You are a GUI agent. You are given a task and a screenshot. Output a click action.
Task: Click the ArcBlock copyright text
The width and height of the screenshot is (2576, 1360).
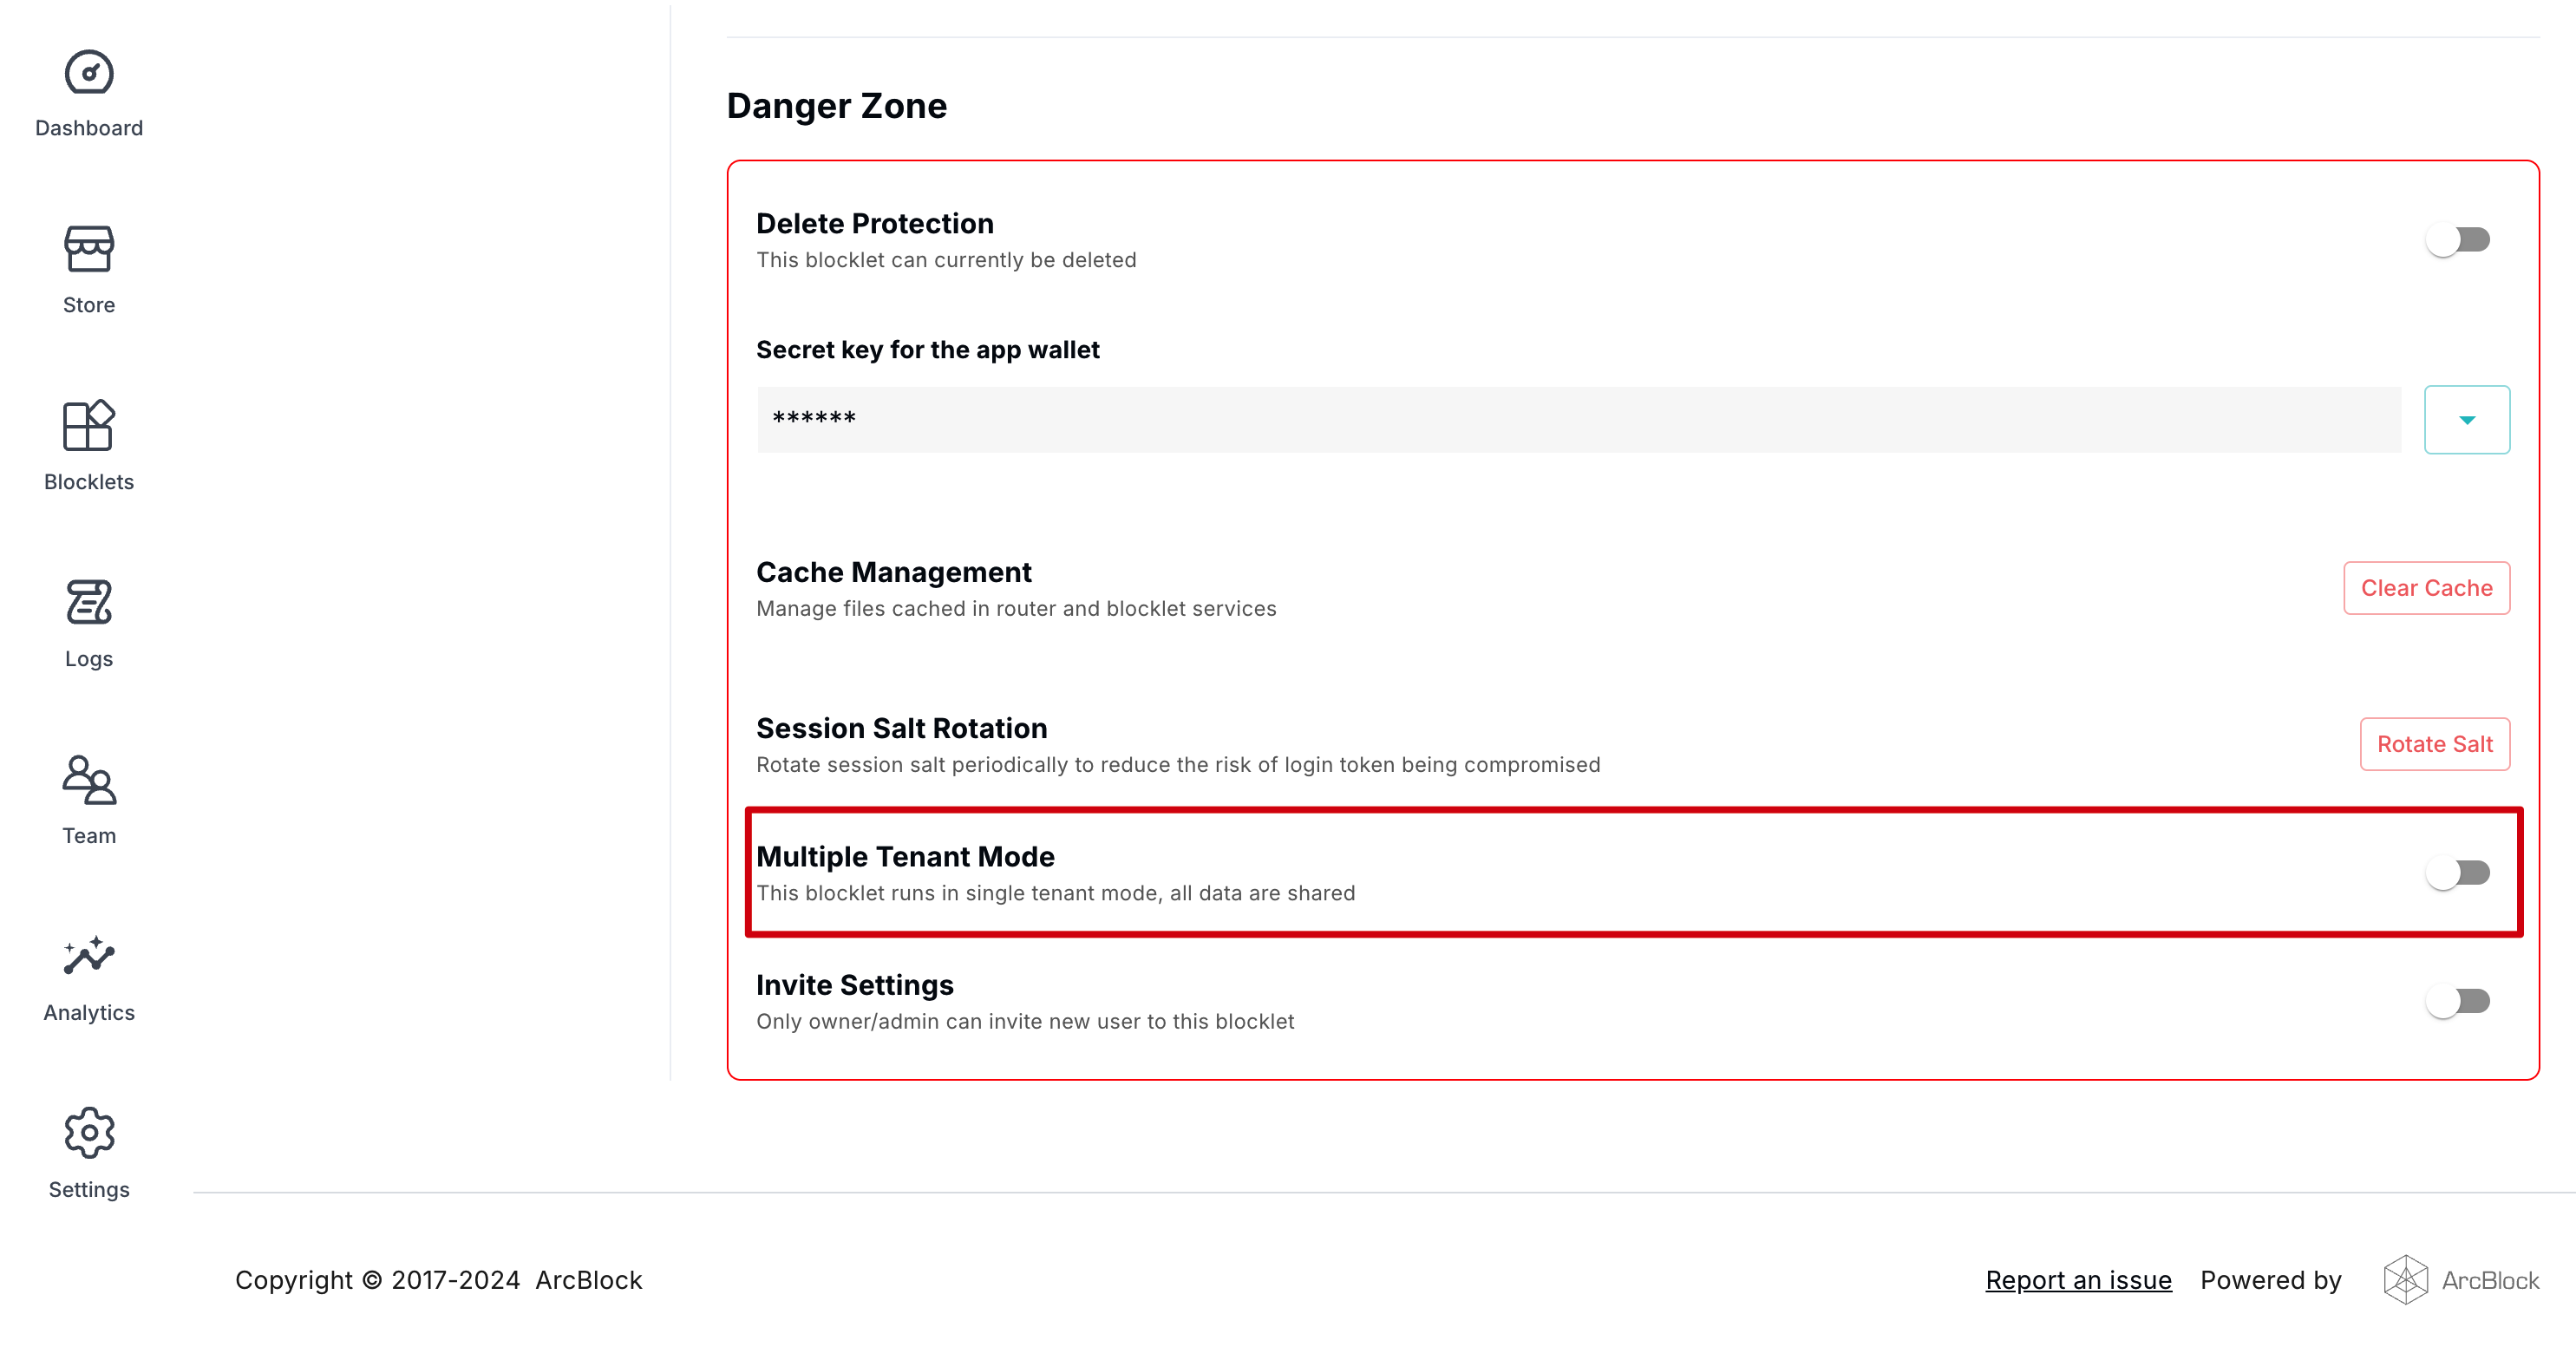point(588,1280)
